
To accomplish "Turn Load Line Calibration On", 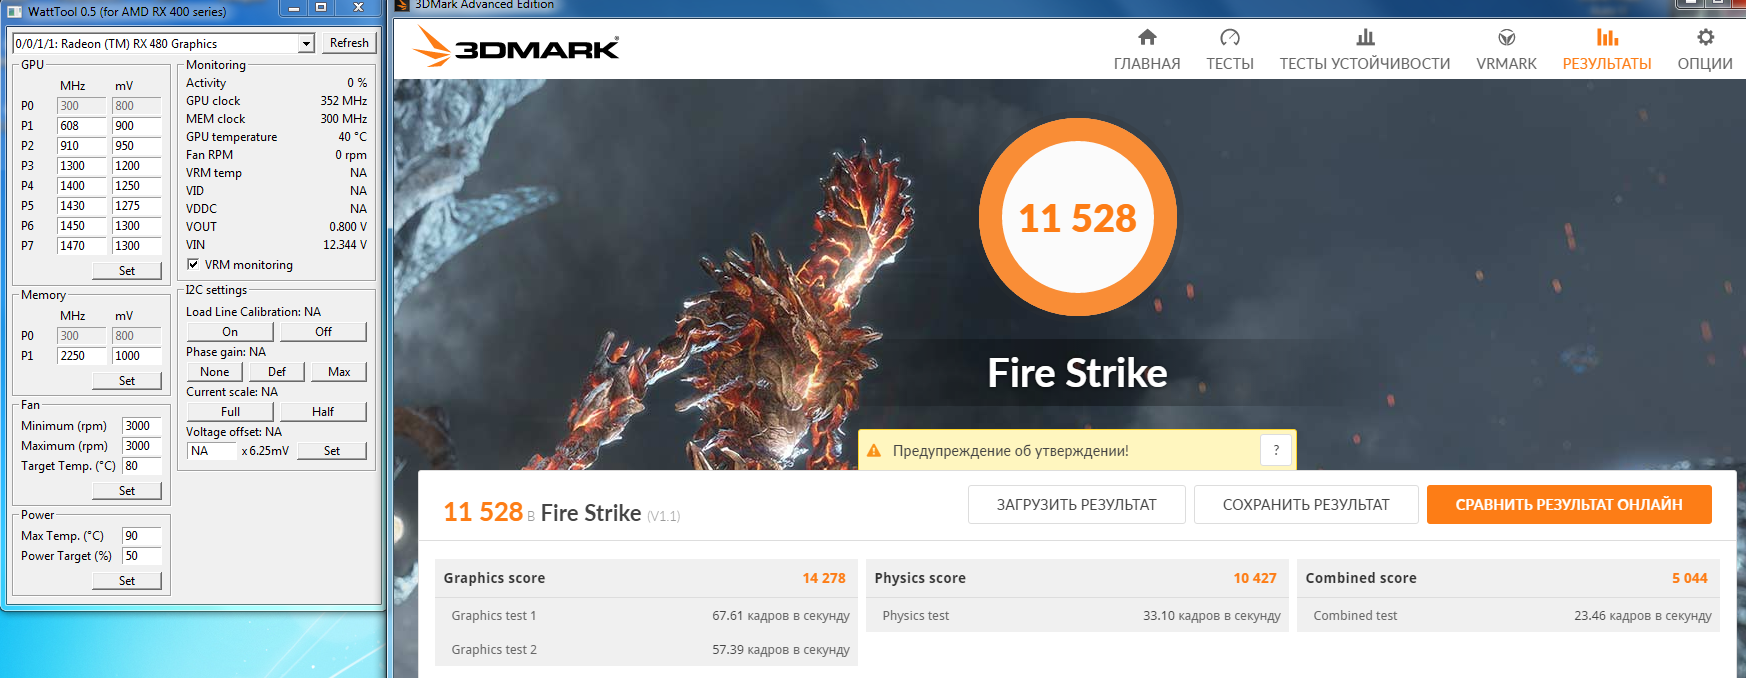I will click(230, 332).
